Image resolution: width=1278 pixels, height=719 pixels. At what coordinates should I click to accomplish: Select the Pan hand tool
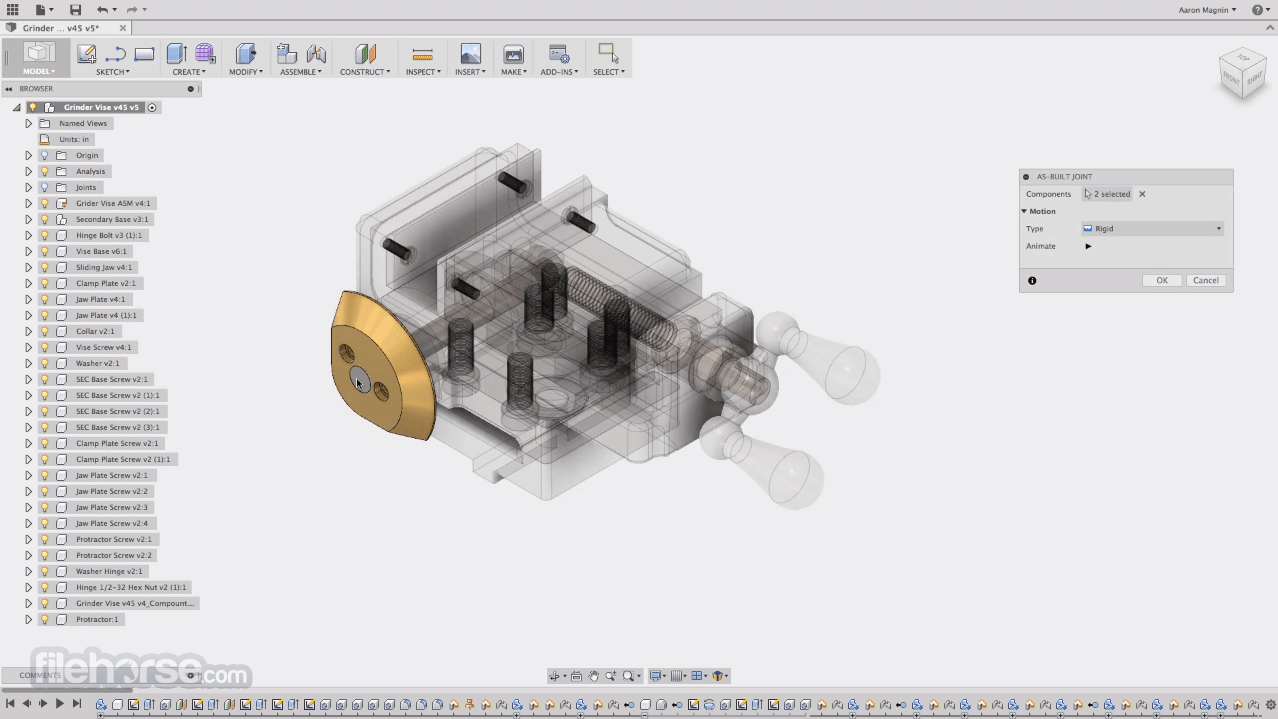[x=593, y=676]
